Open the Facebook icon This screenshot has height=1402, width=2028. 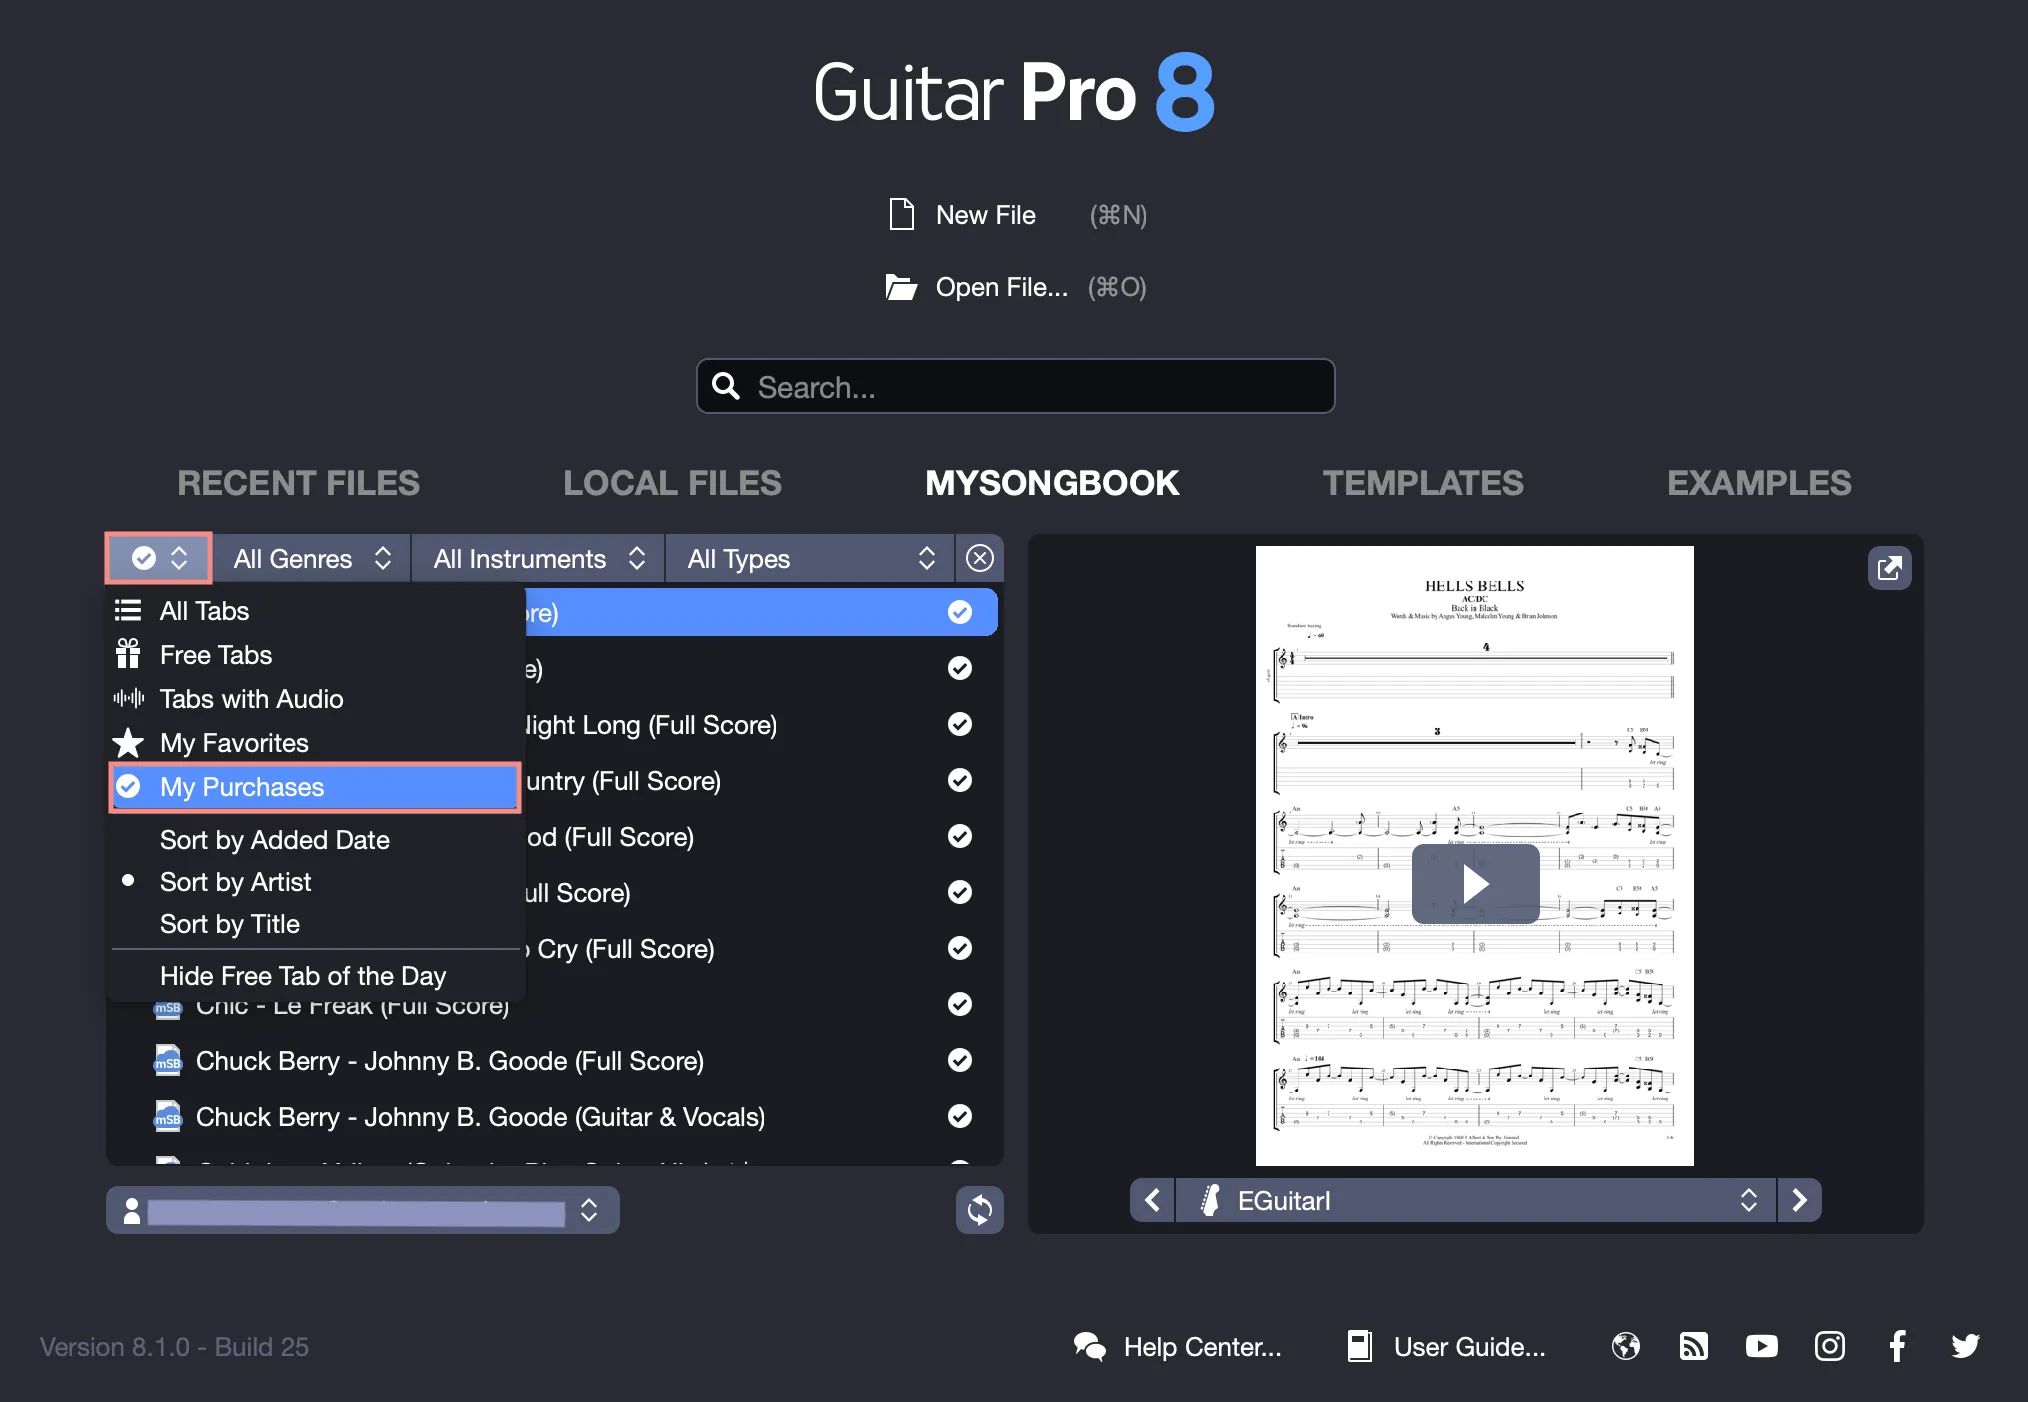click(1897, 1347)
